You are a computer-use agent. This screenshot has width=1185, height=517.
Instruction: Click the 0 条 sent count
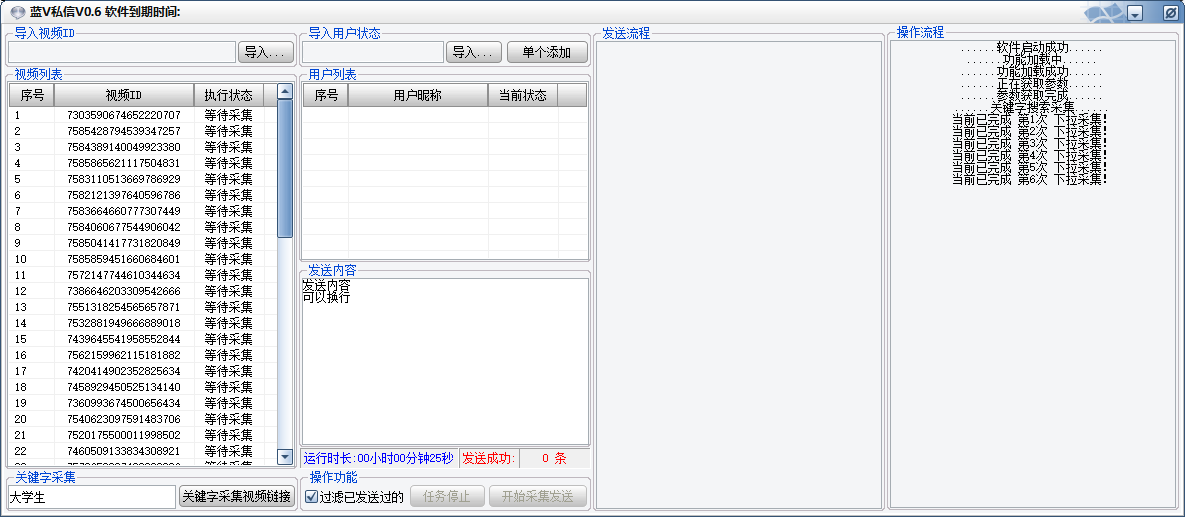tap(554, 458)
